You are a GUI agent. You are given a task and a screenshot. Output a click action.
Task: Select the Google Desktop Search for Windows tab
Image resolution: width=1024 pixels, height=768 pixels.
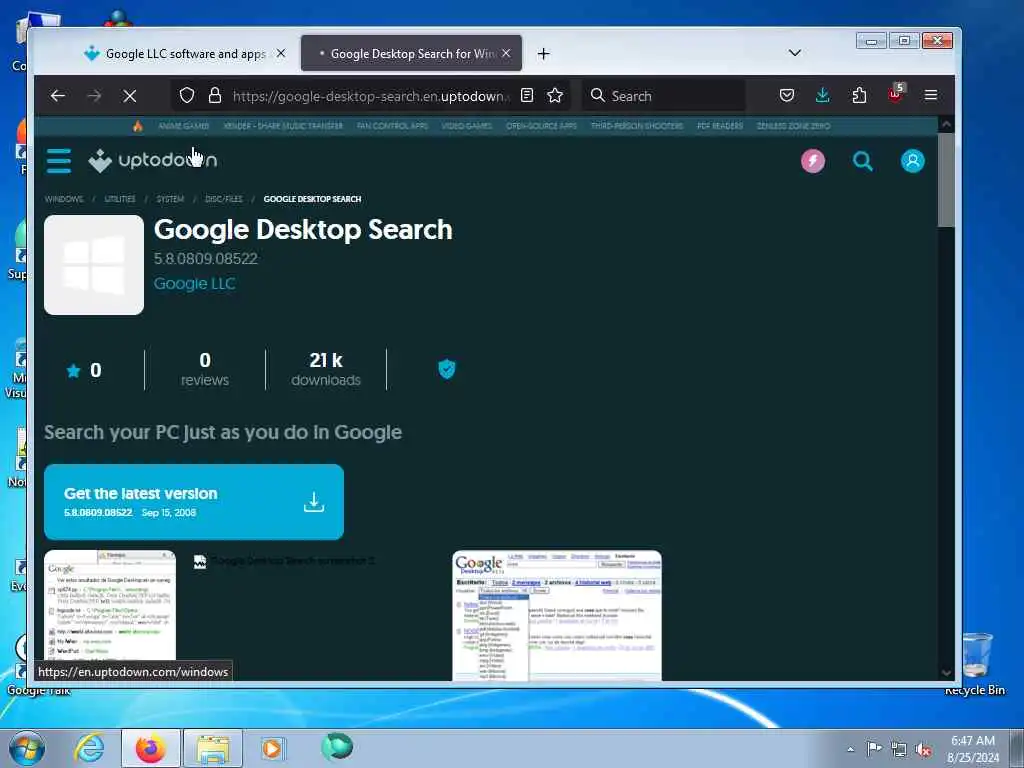pos(411,54)
